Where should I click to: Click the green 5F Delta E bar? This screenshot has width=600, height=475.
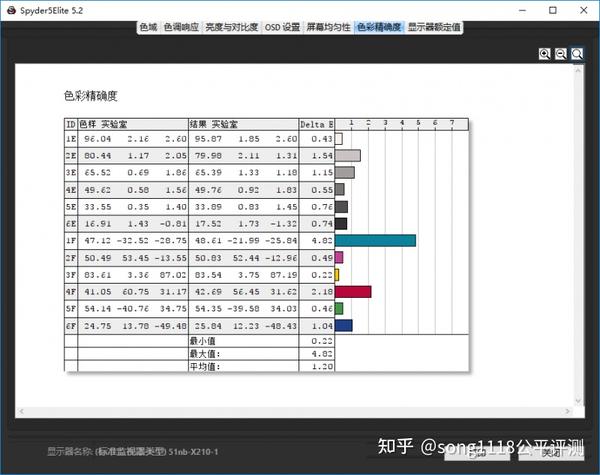(339, 309)
